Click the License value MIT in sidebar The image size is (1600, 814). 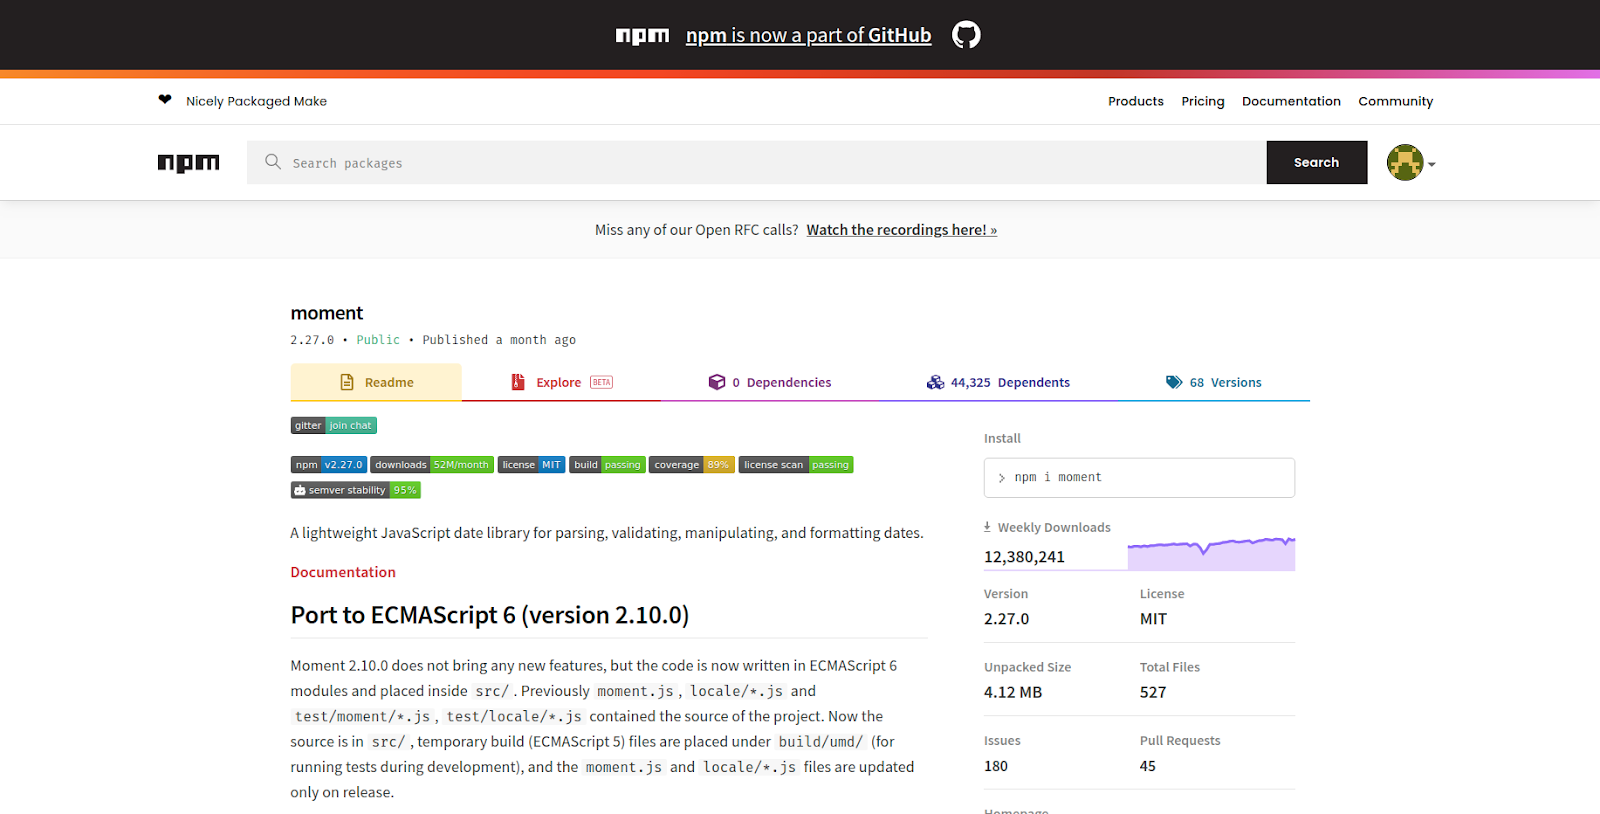click(x=1153, y=619)
